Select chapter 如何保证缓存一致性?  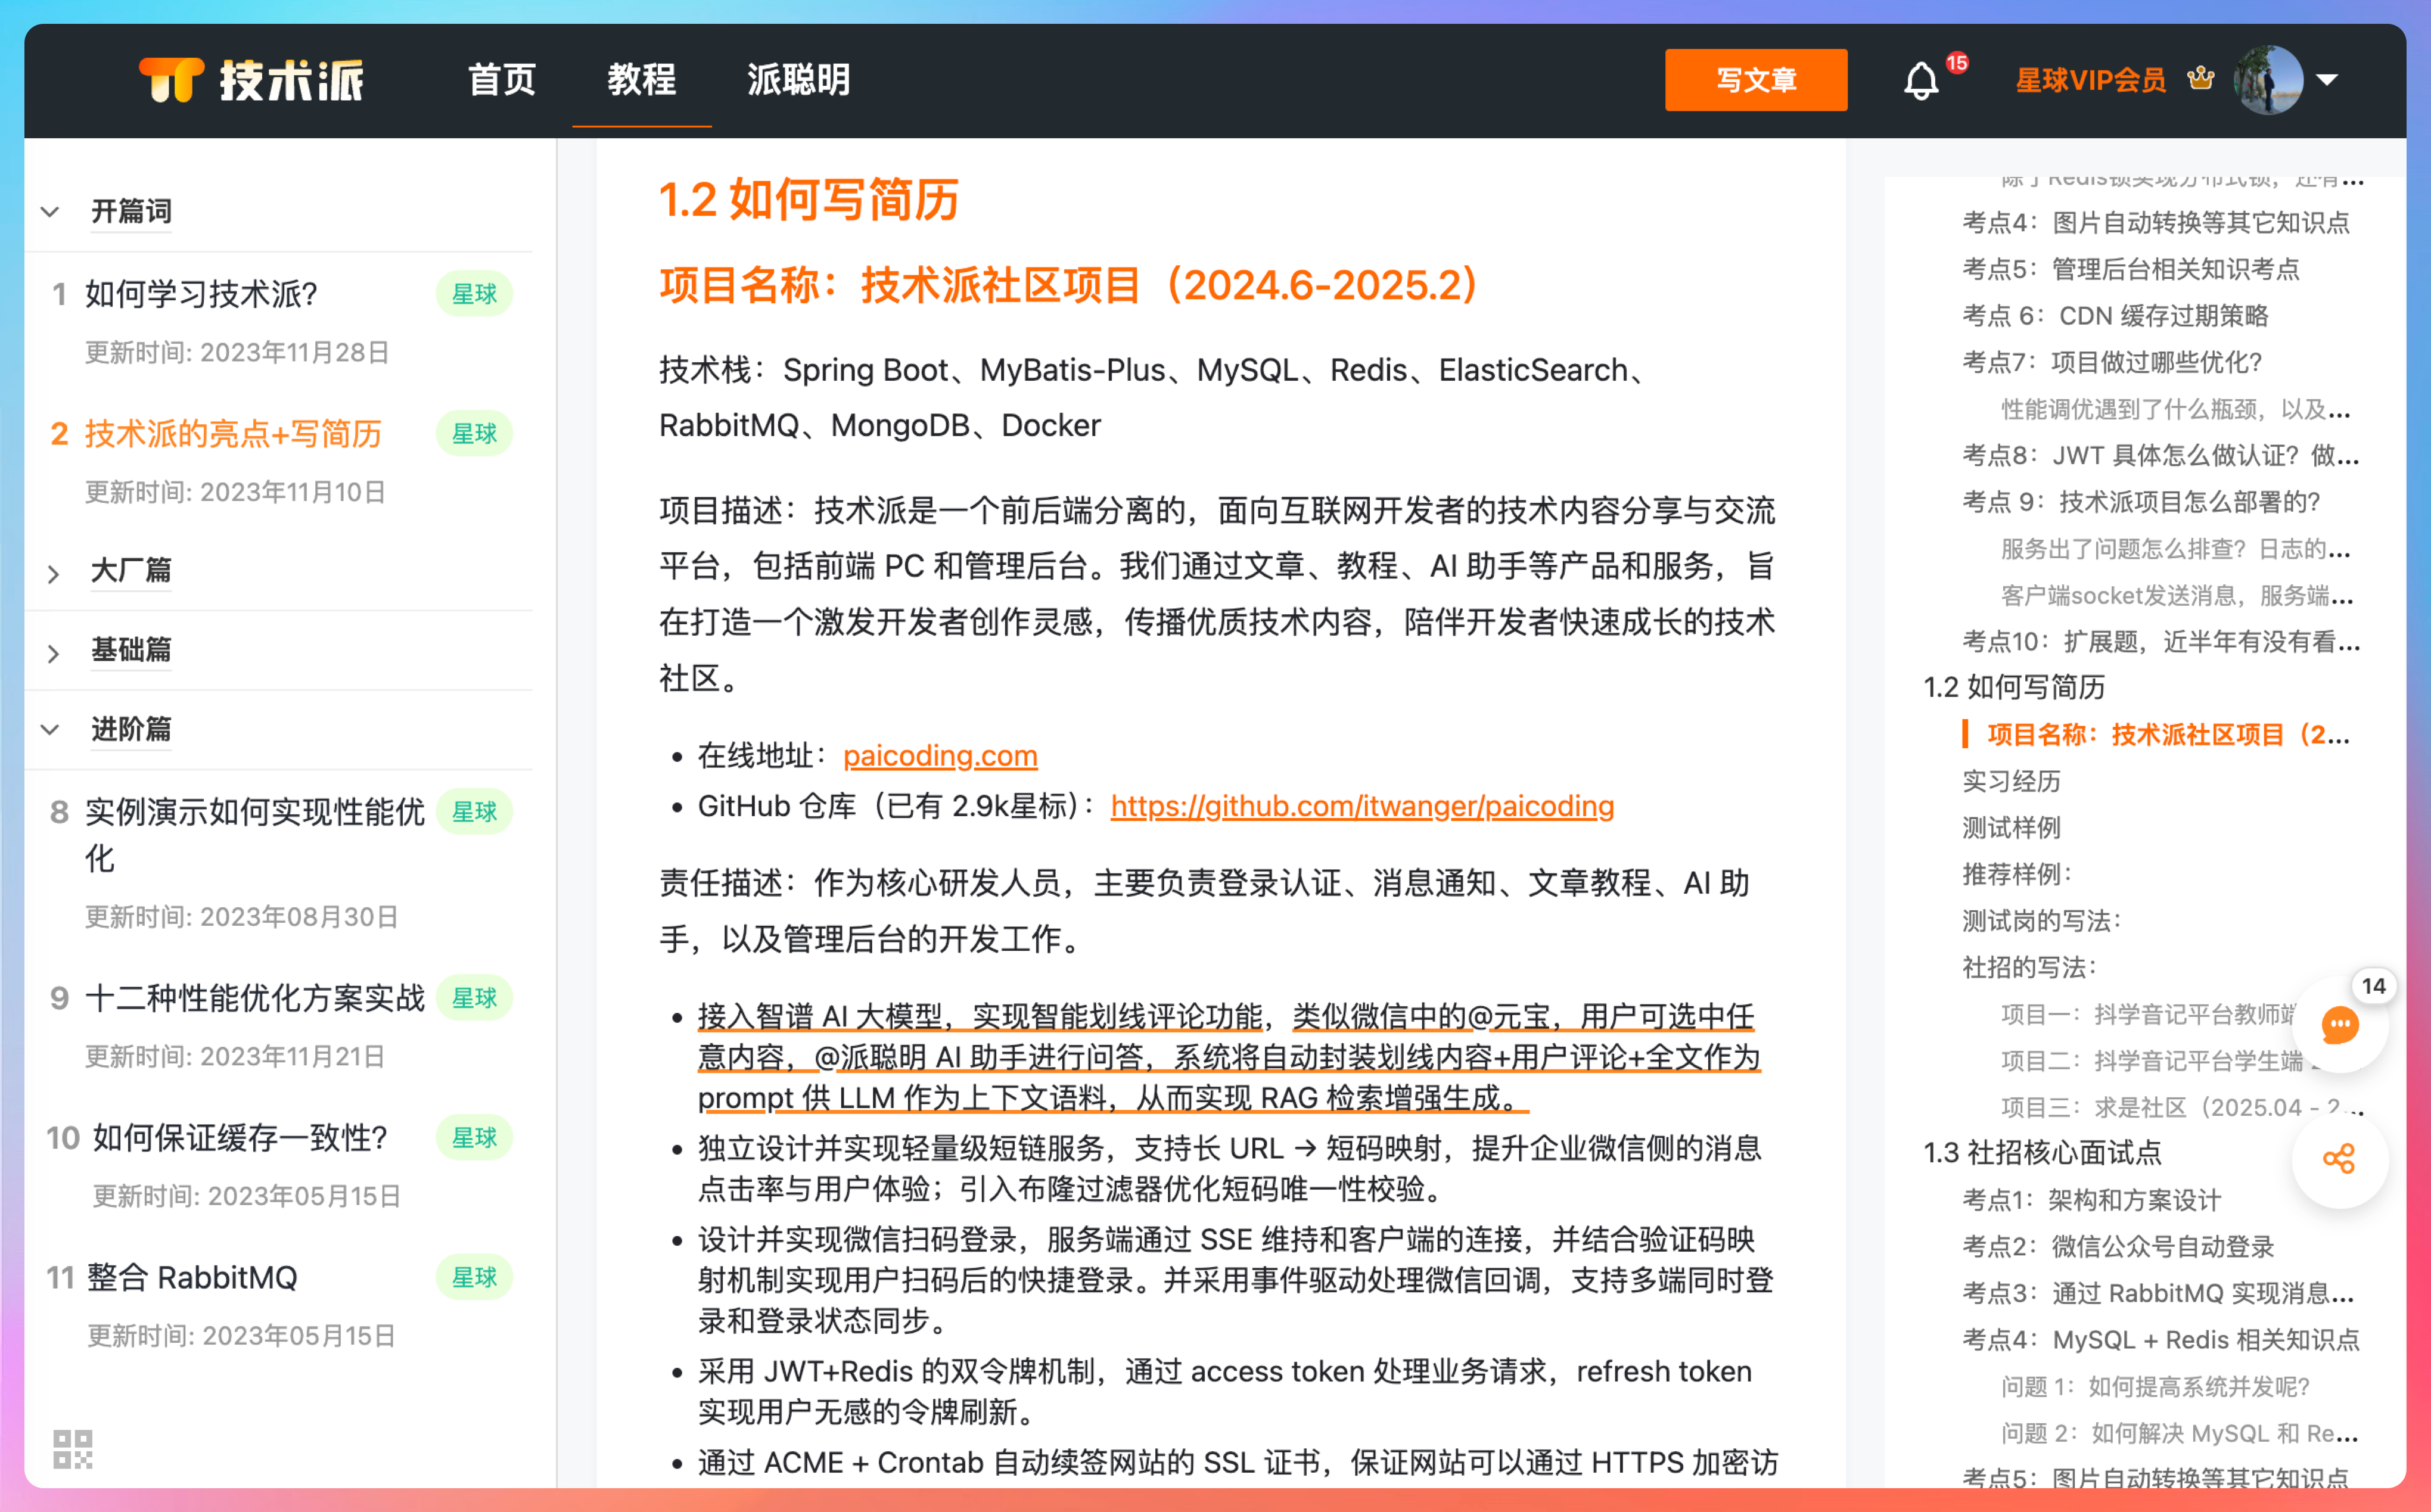(240, 1138)
